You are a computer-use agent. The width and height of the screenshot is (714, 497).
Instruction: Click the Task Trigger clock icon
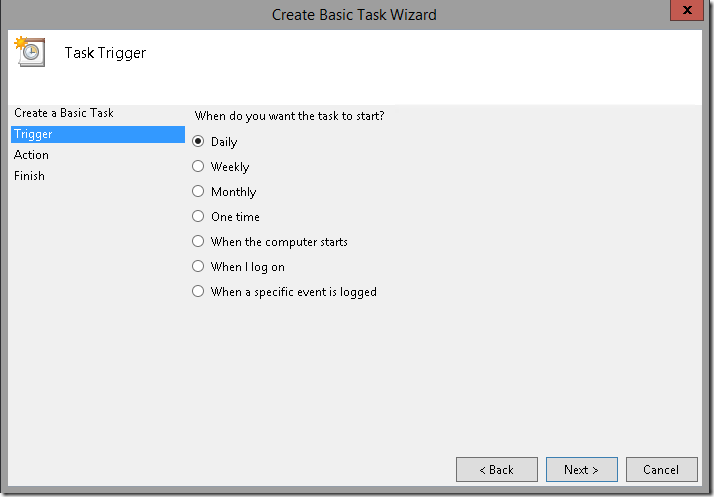click(30, 51)
